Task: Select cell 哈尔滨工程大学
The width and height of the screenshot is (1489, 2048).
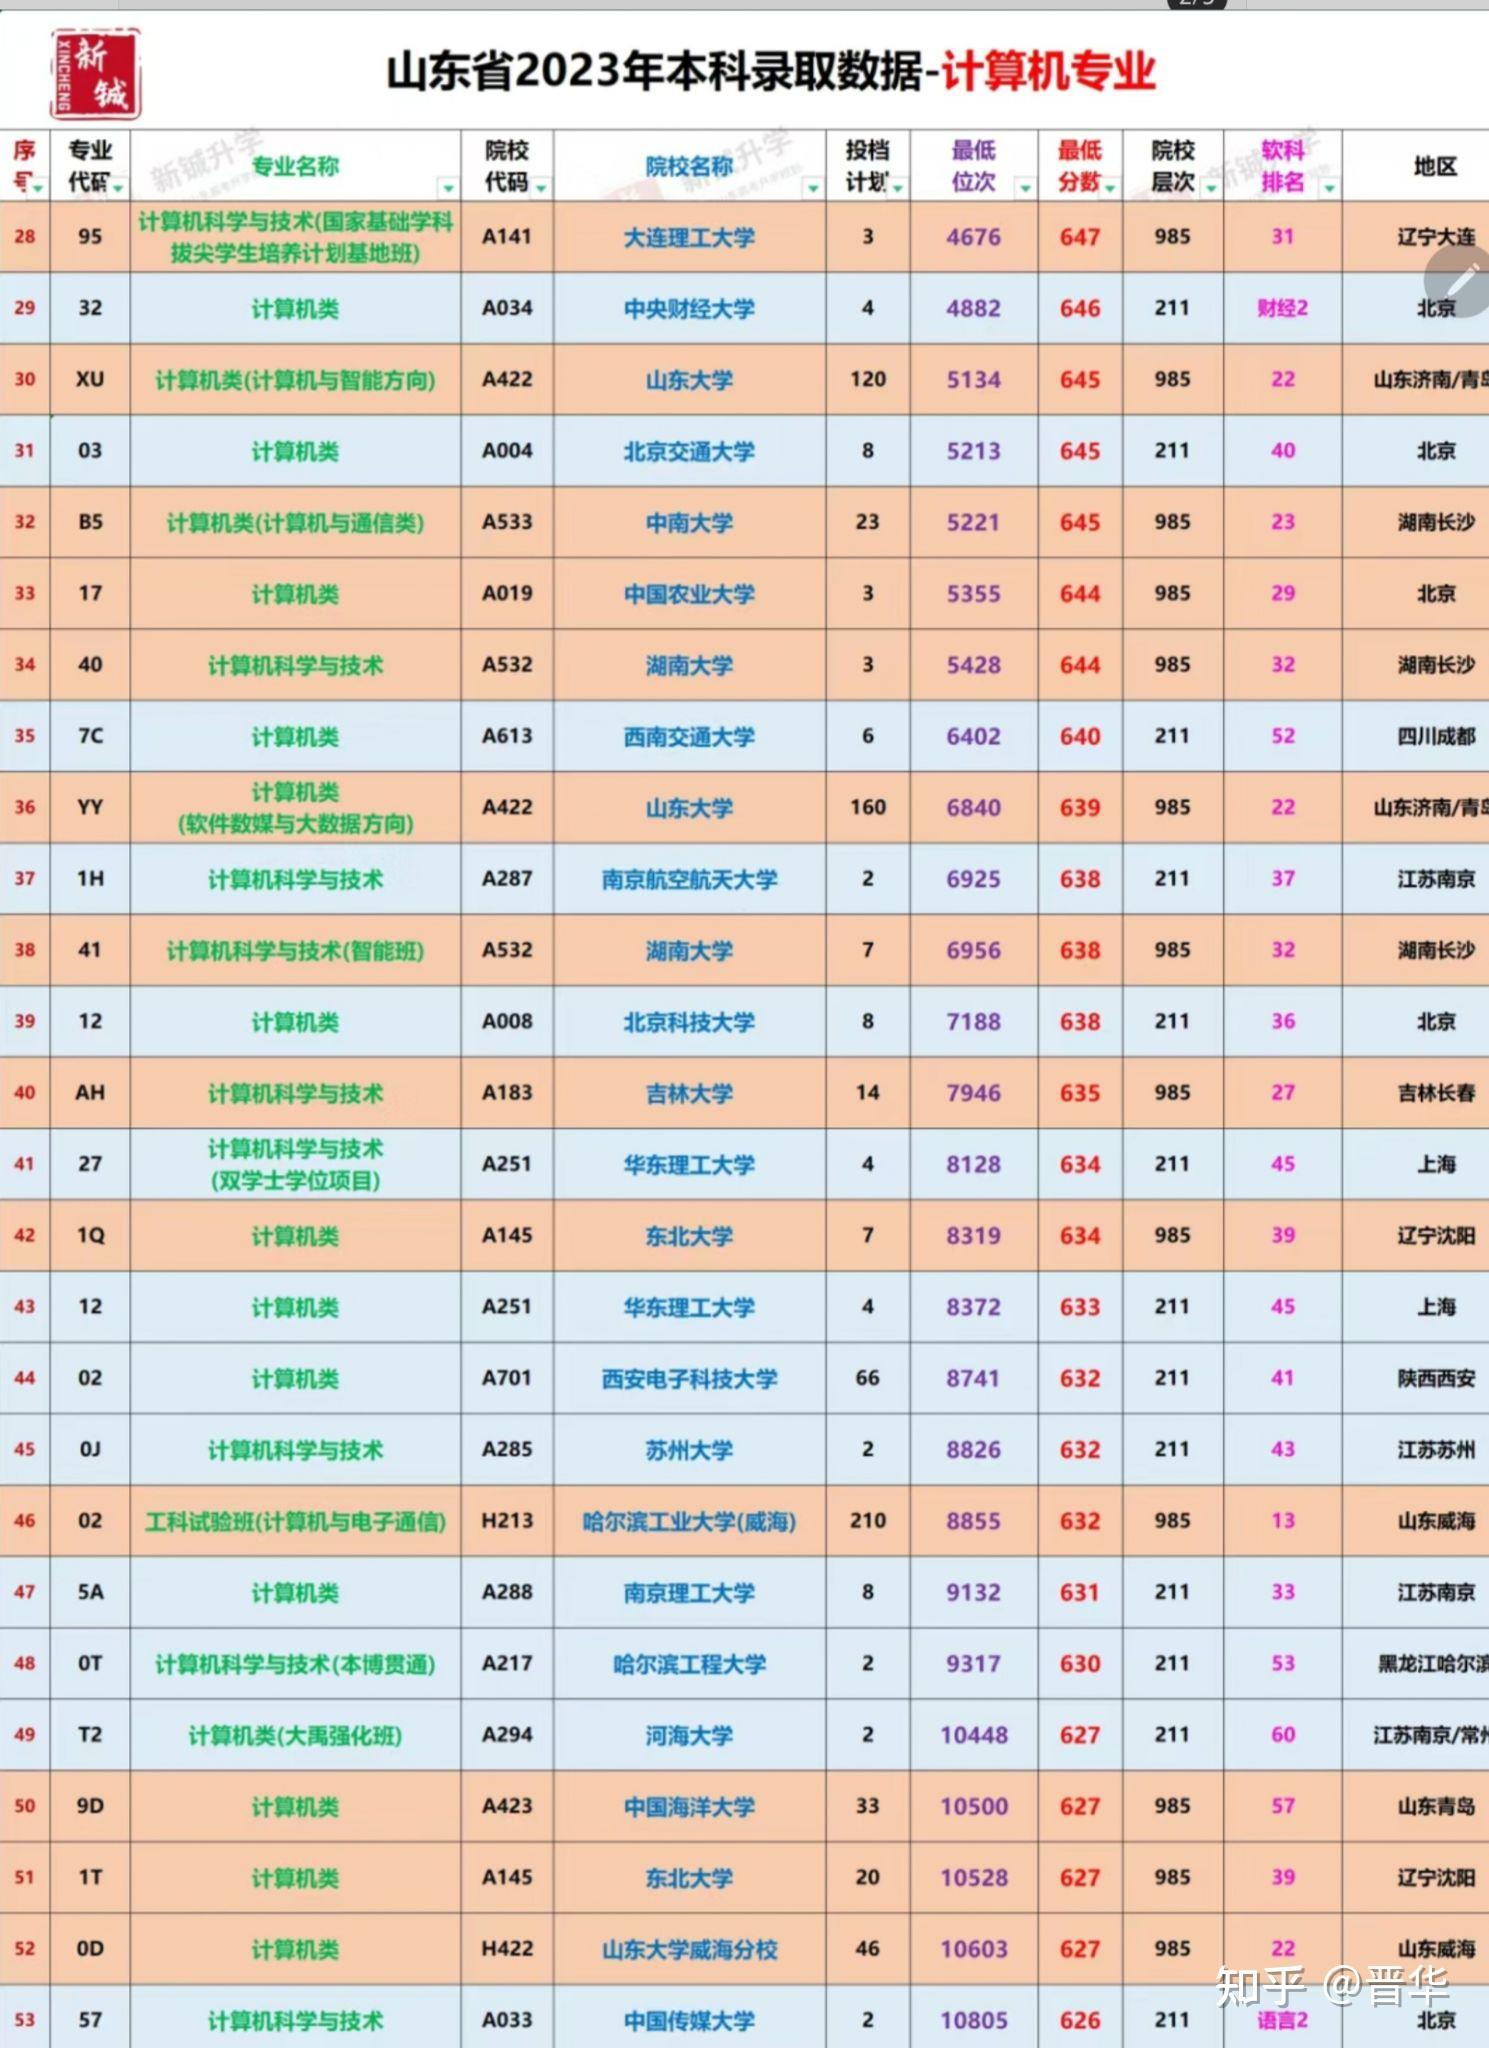Action: [x=689, y=1664]
